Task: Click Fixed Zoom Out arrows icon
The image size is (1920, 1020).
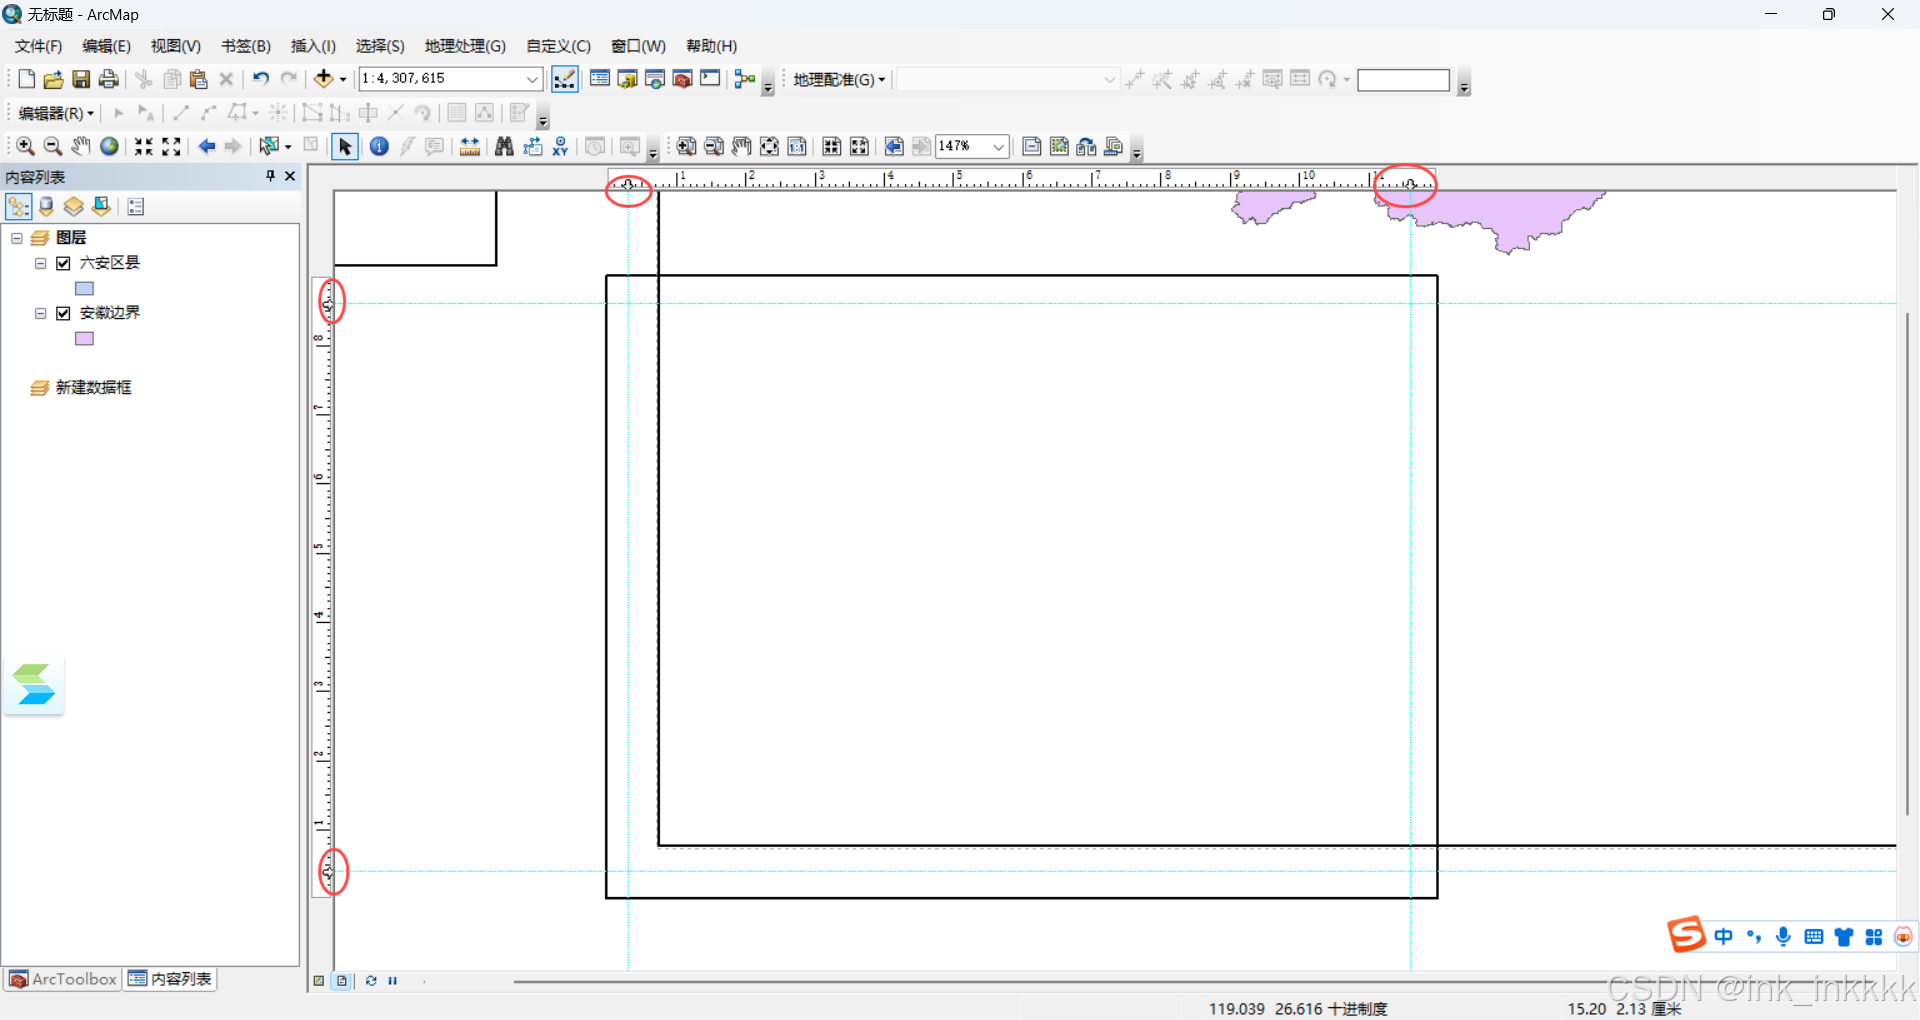Action: click(172, 146)
